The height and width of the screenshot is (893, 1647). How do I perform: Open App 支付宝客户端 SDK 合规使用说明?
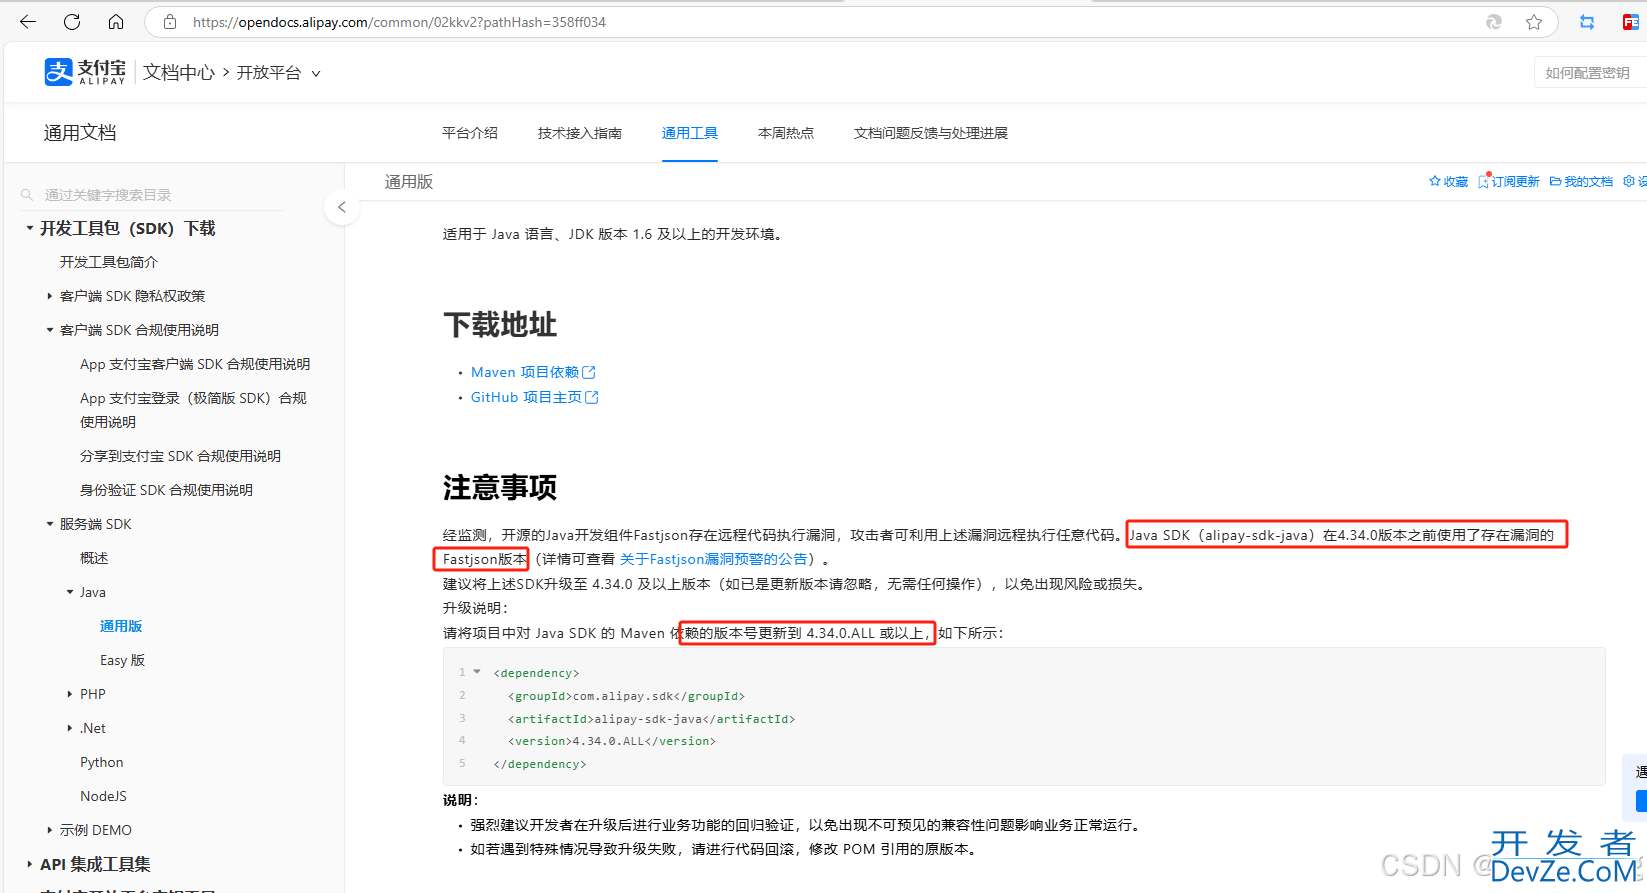point(195,364)
